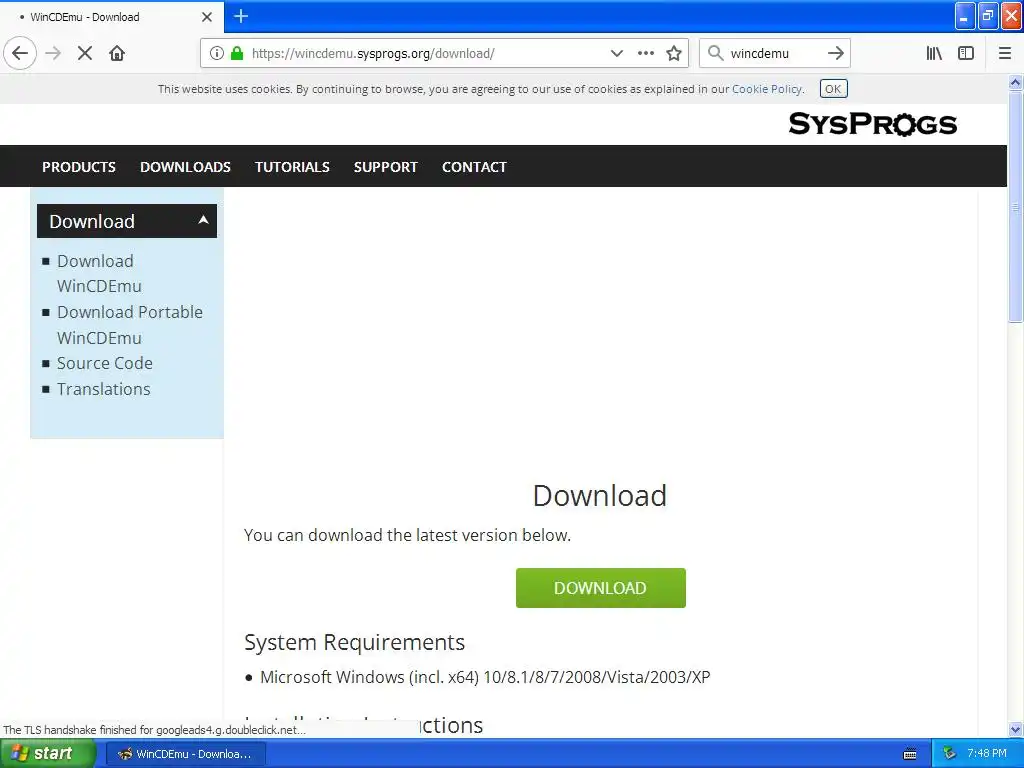
Task: Go back one page with the Back arrow
Action: pyautogui.click(x=20, y=53)
